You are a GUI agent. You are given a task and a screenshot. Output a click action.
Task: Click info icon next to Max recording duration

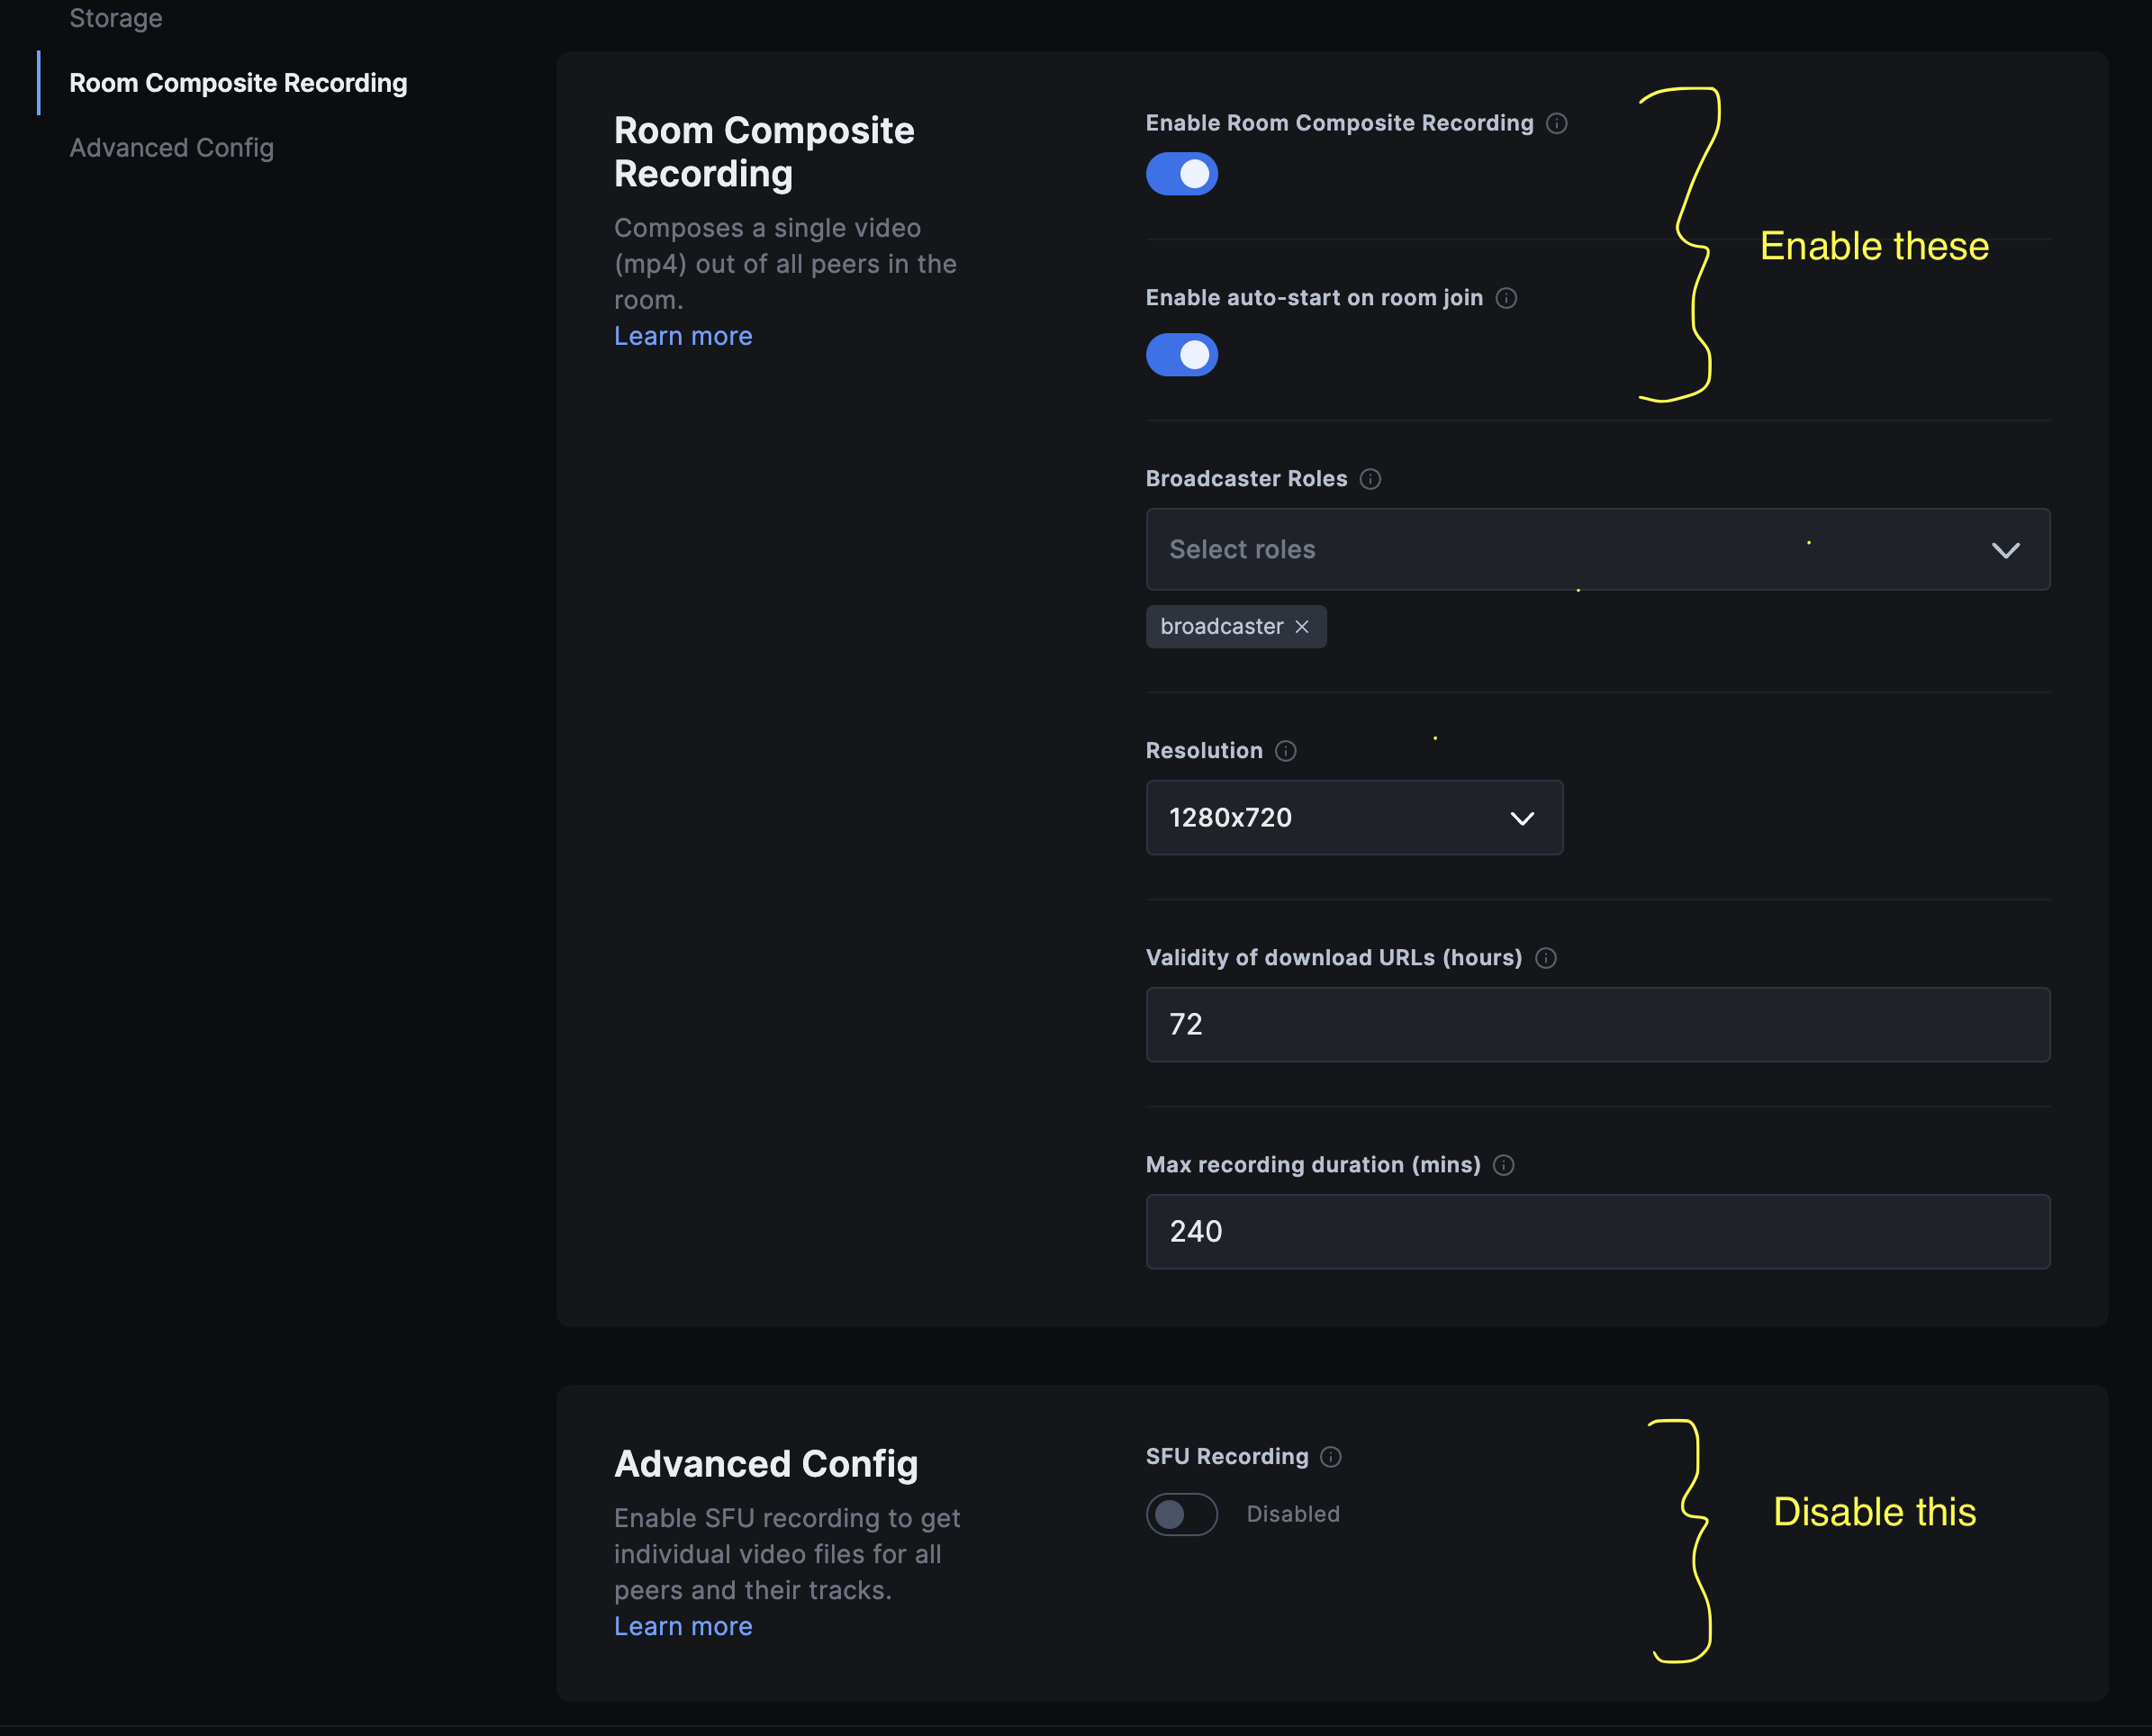(x=1503, y=1165)
